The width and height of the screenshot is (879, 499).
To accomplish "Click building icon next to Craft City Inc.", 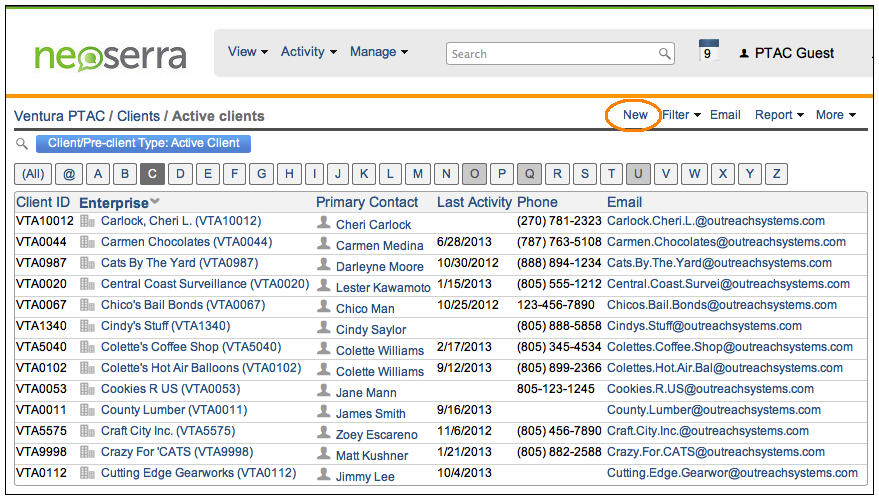I will tap(88, 432).
